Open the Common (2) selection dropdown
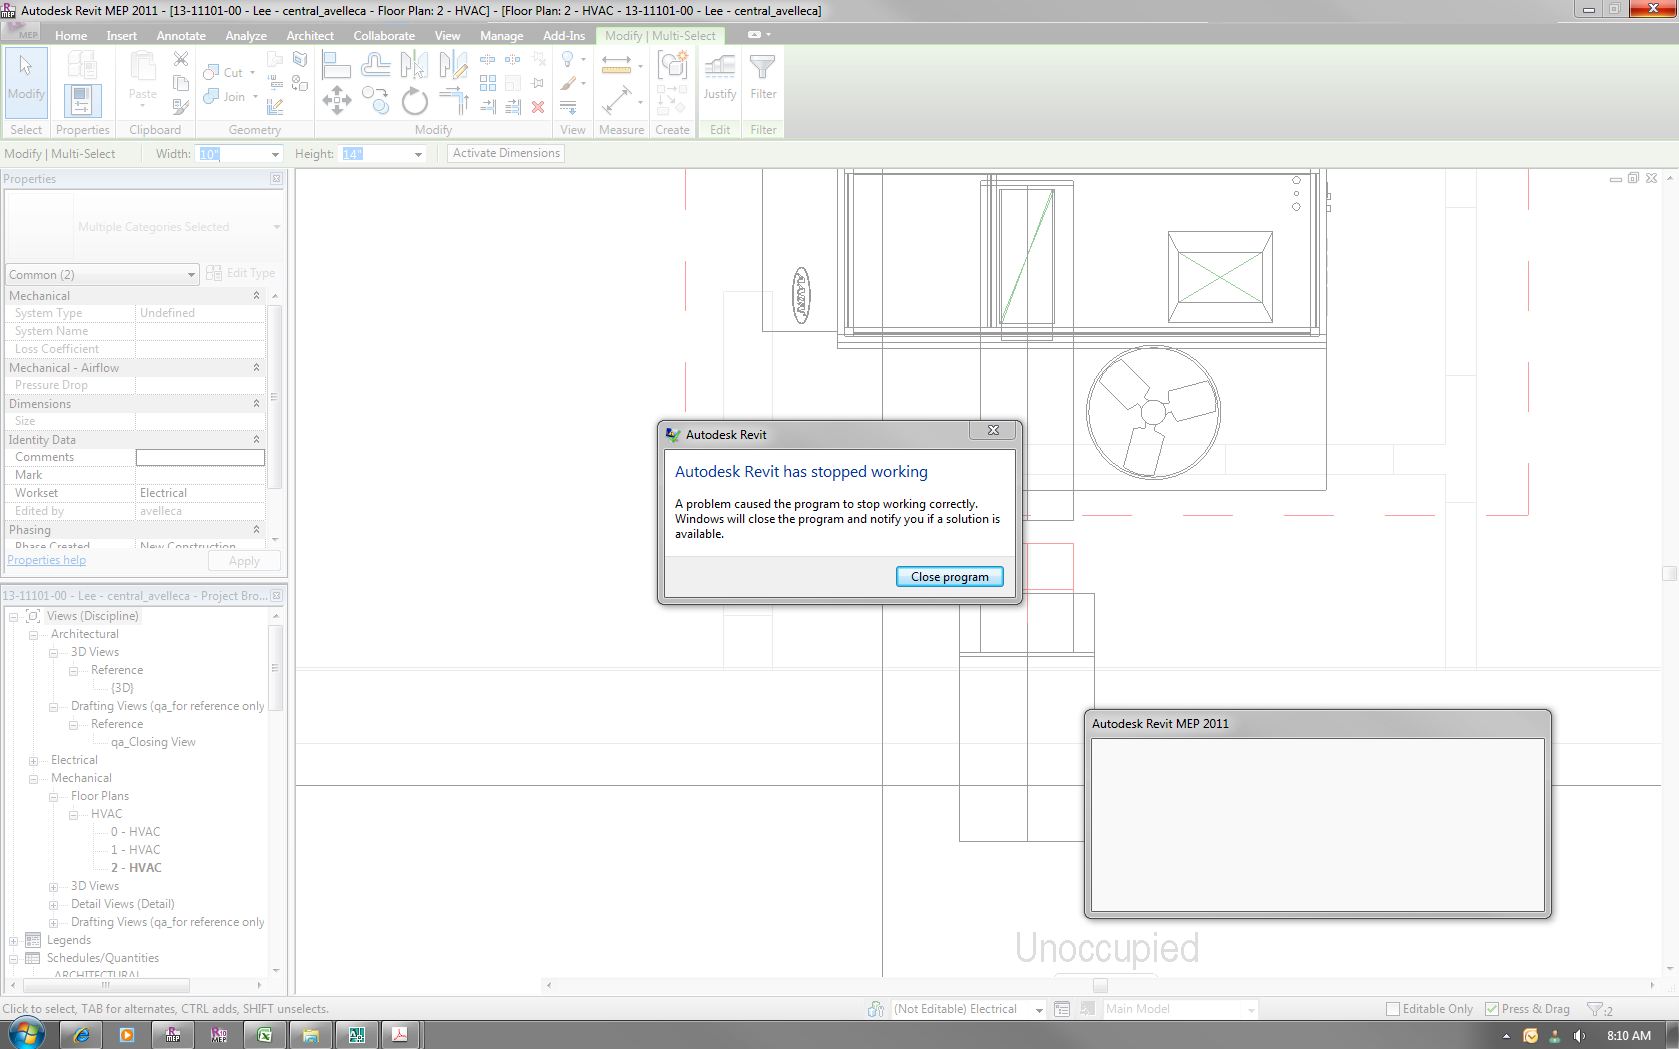The height and width of the screenshot is (1049, 1679). coord(191,274)
